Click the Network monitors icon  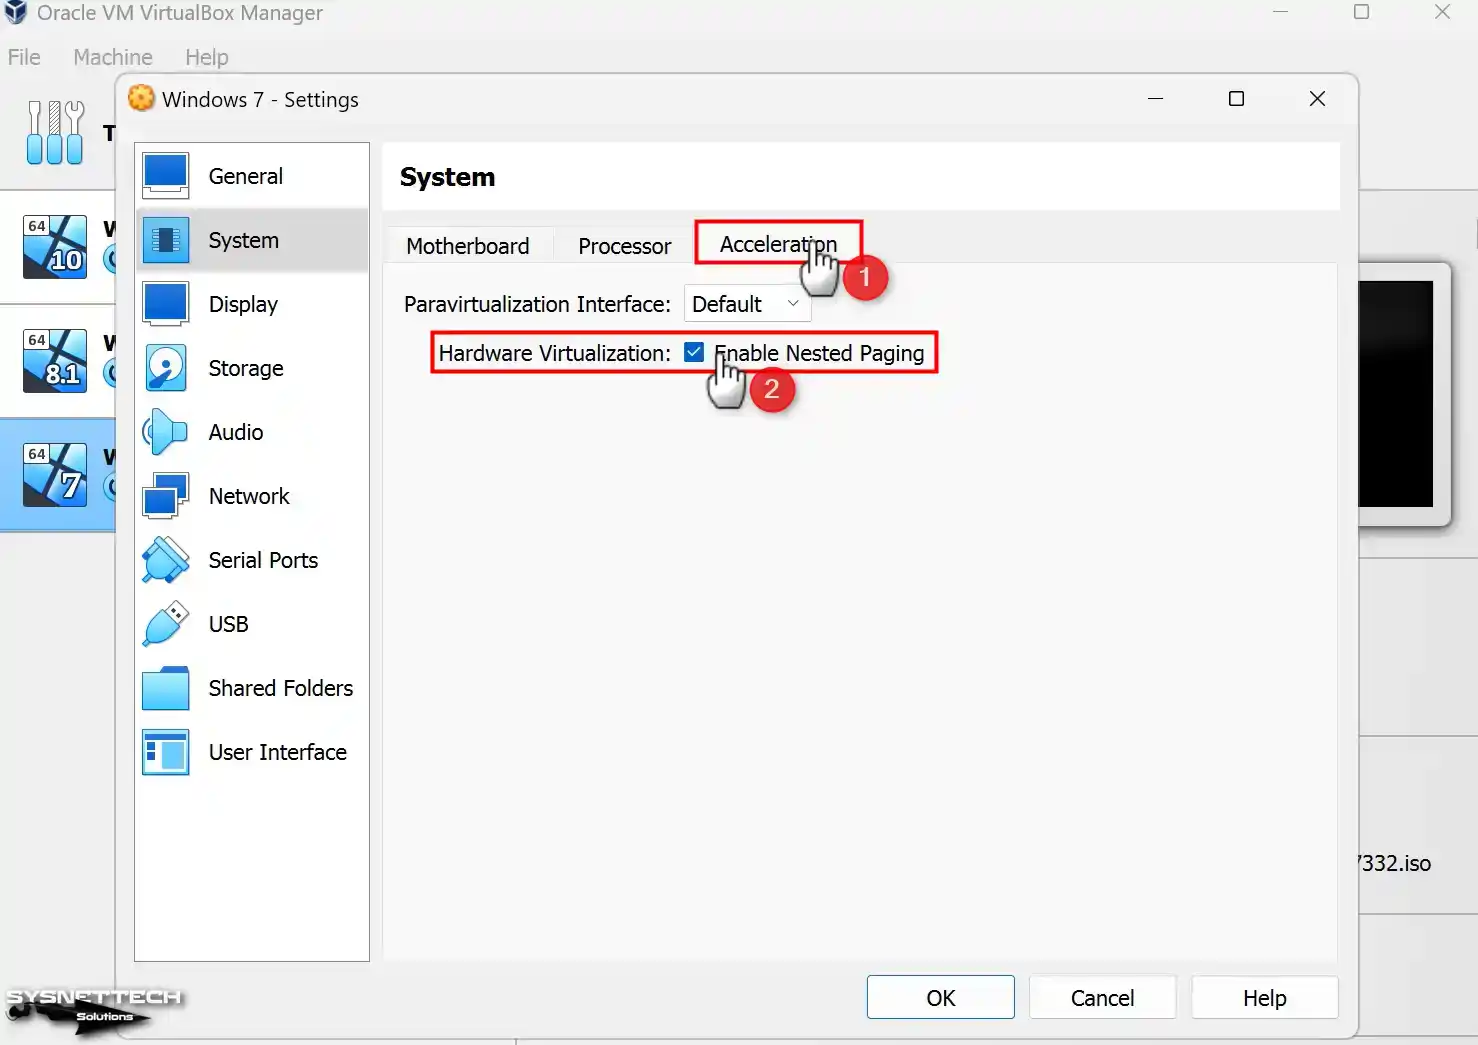pos(165,496)
